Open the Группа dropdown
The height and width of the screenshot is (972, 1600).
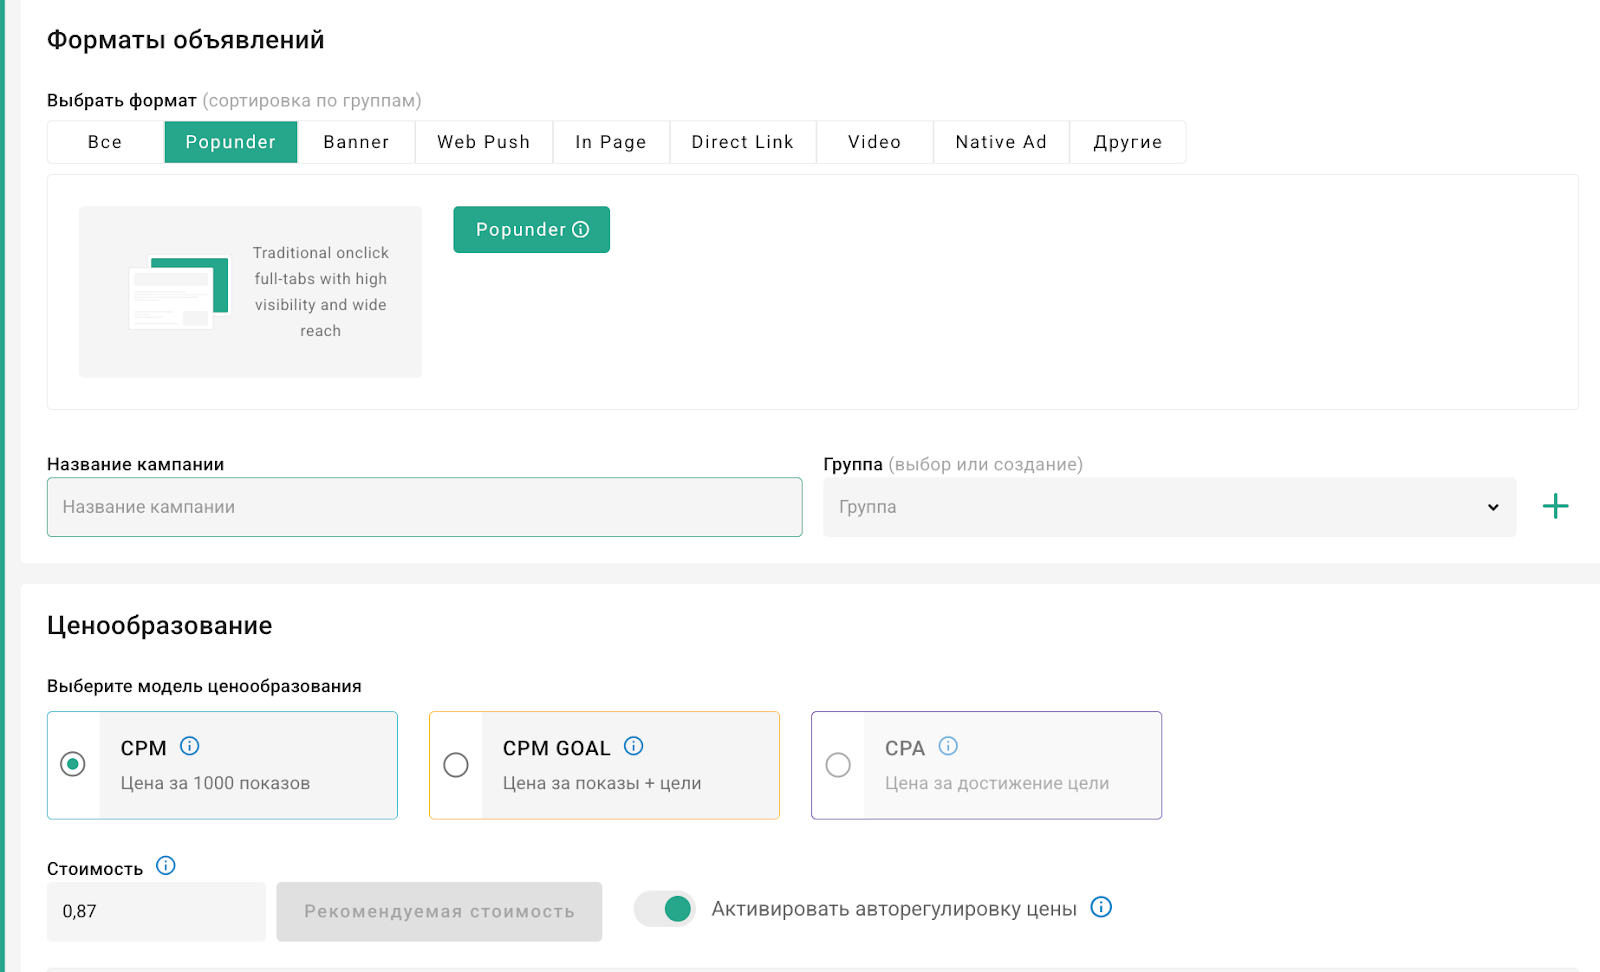pyautogui.click(x=1168, y=507)
